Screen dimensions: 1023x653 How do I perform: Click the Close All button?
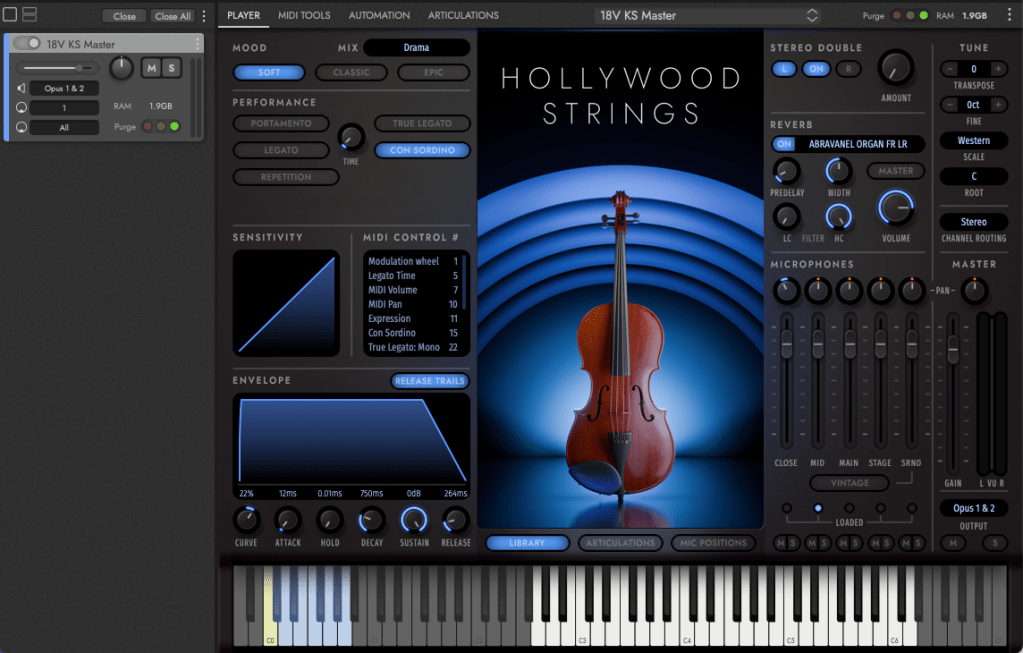[172, 16]
